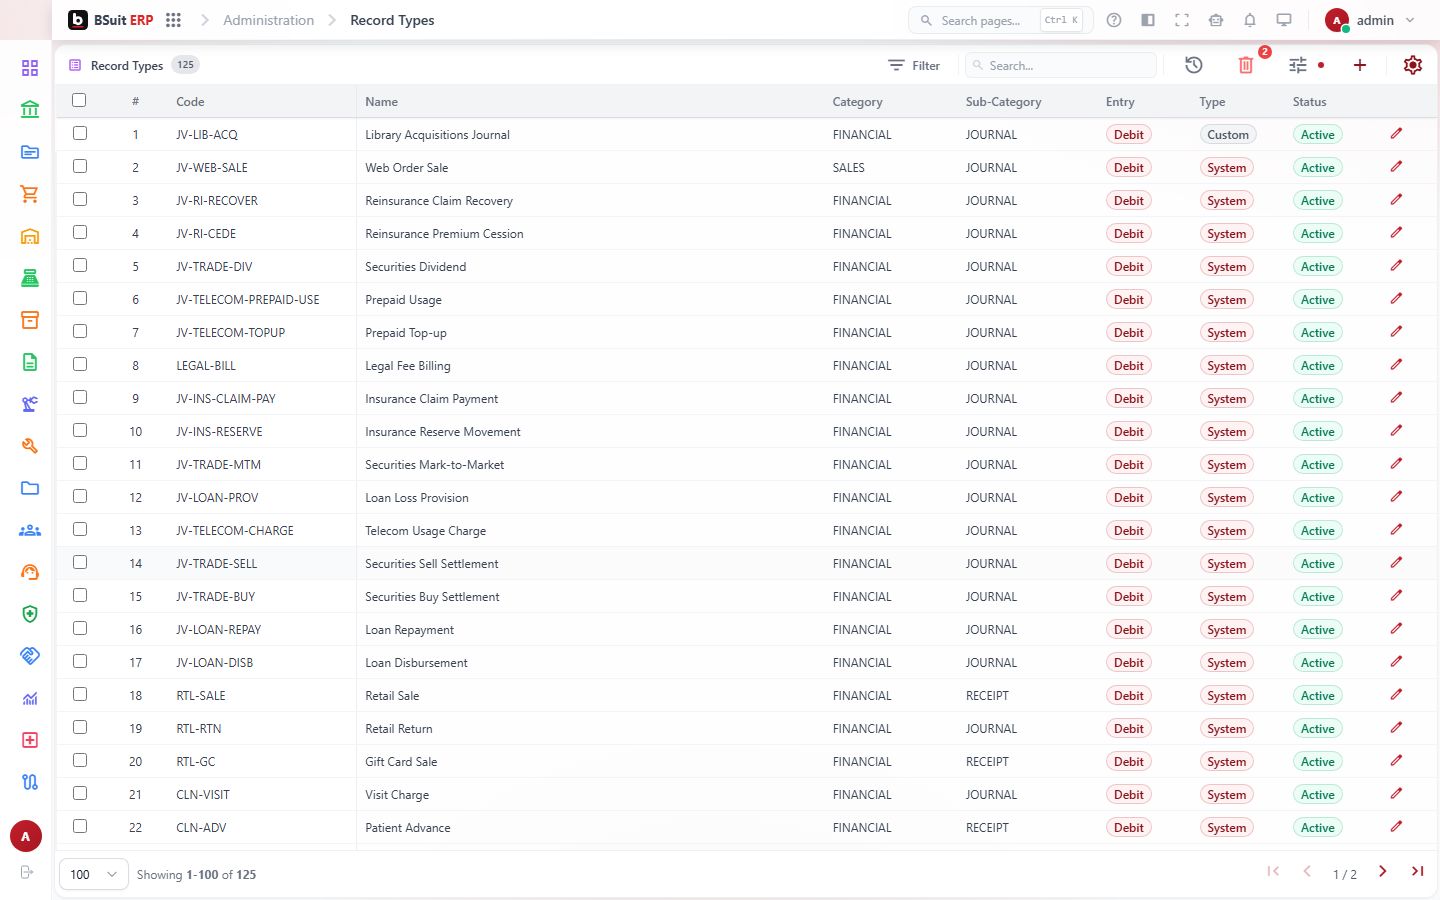Open the history clock icon in toolbar

click(1194, 65)
